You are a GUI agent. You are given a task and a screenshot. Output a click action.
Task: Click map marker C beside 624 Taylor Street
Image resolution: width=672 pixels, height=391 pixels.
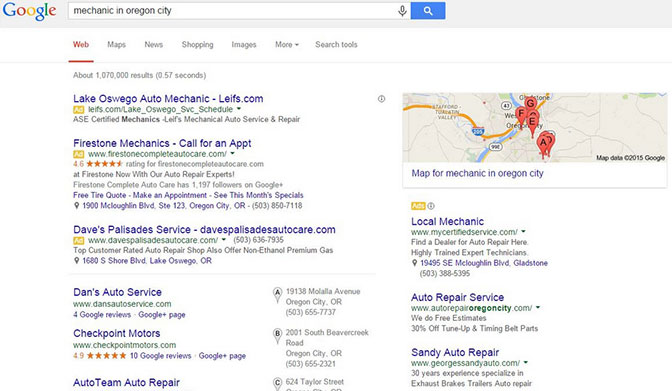pos(277,384)
